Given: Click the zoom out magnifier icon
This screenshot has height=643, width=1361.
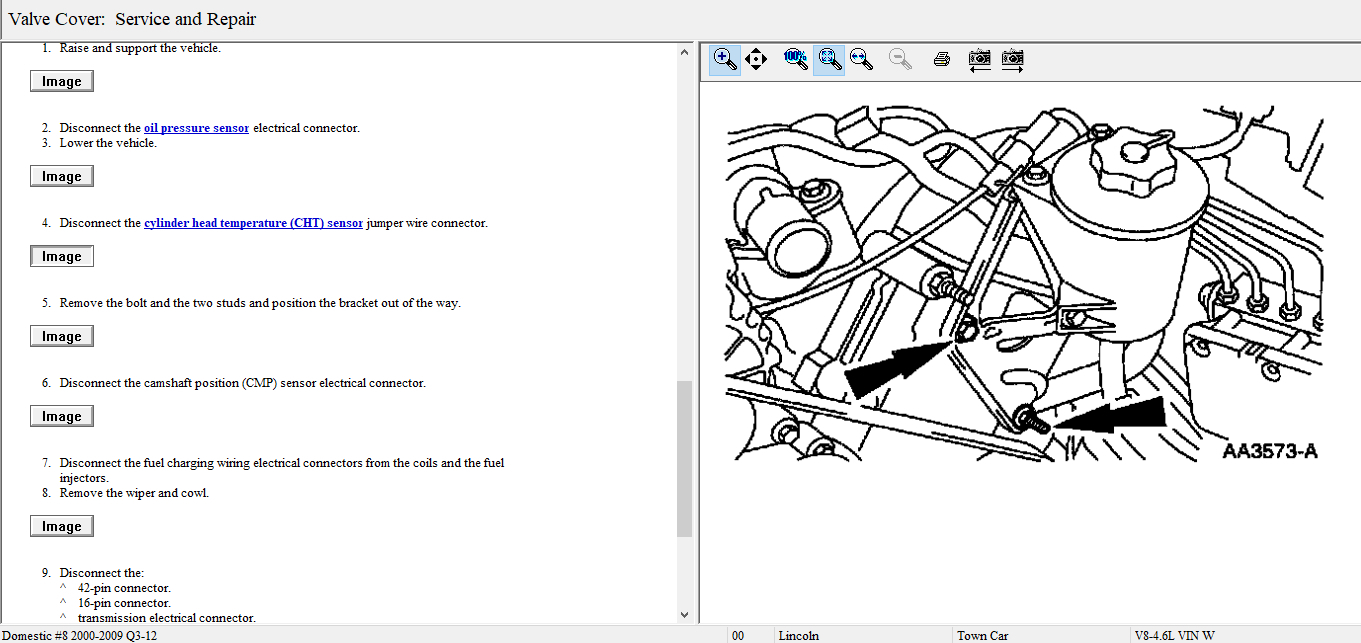Looking at the screenshot, I should (900, 59).
